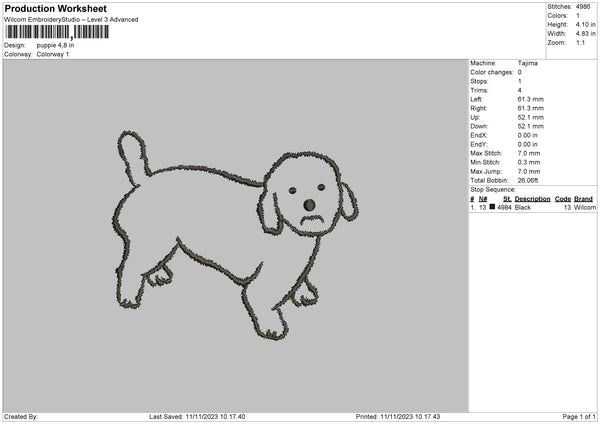
Task: Click the "Trims:" label
Action: point(479,90)
